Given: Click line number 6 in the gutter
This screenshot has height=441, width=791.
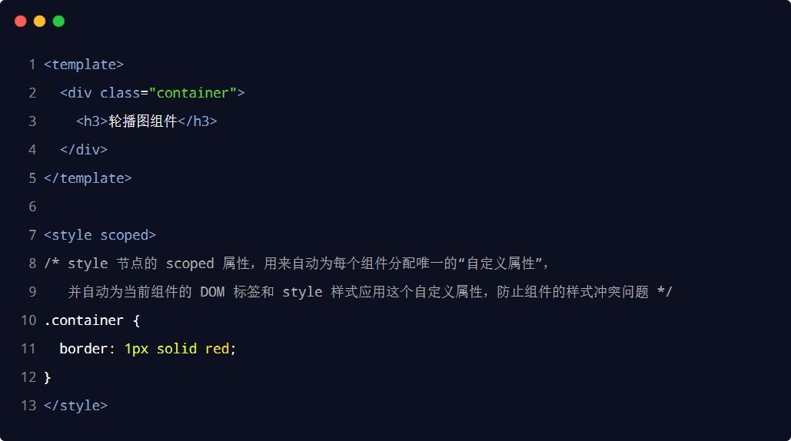Looking at the screenshot, I should [x=32, y=207].
